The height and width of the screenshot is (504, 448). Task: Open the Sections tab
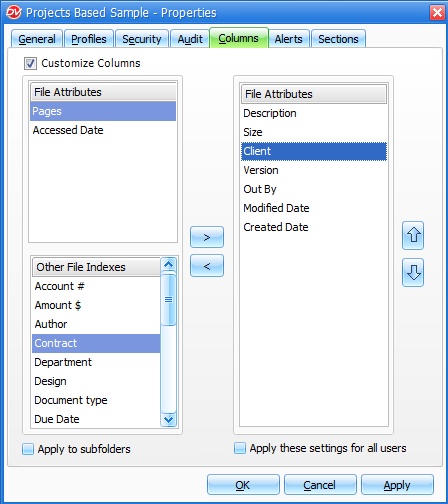338,39
